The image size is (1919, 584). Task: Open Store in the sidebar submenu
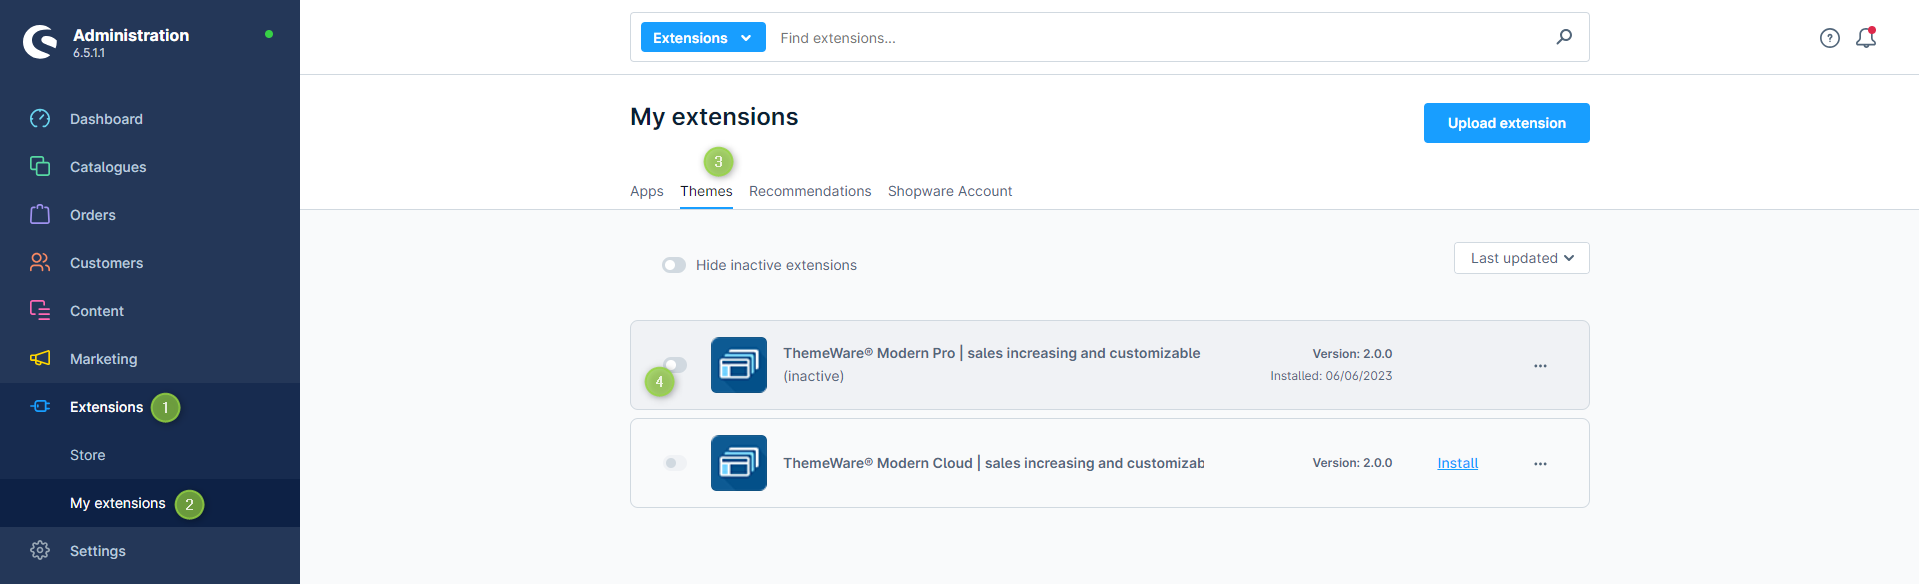pos(88,455)
